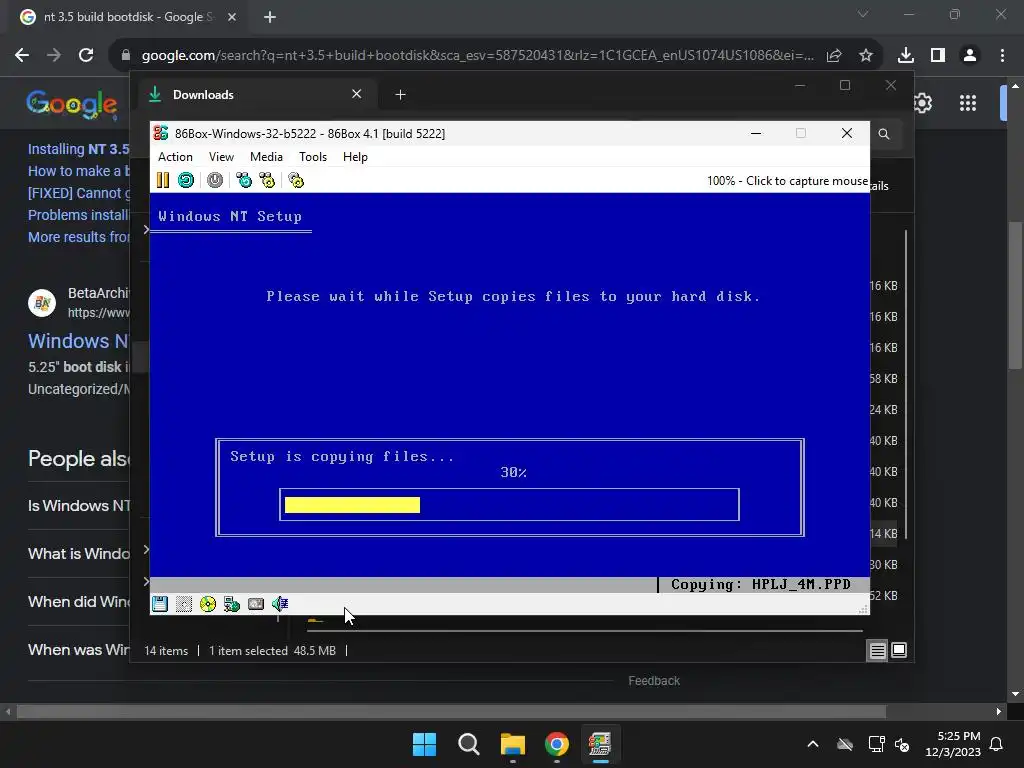Open the Action menu in 86Box
The height and width of the screenshot is (768, 1024).
click(x=175, y=157)
